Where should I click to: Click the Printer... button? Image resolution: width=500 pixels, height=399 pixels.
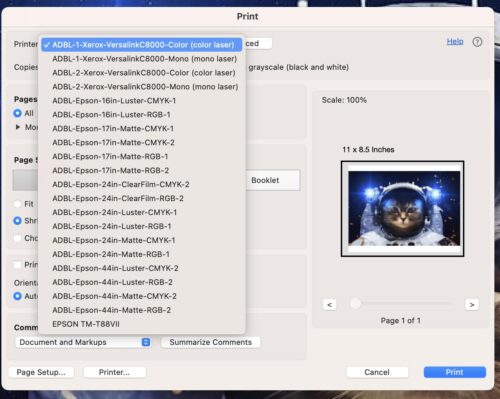point(114,372)
